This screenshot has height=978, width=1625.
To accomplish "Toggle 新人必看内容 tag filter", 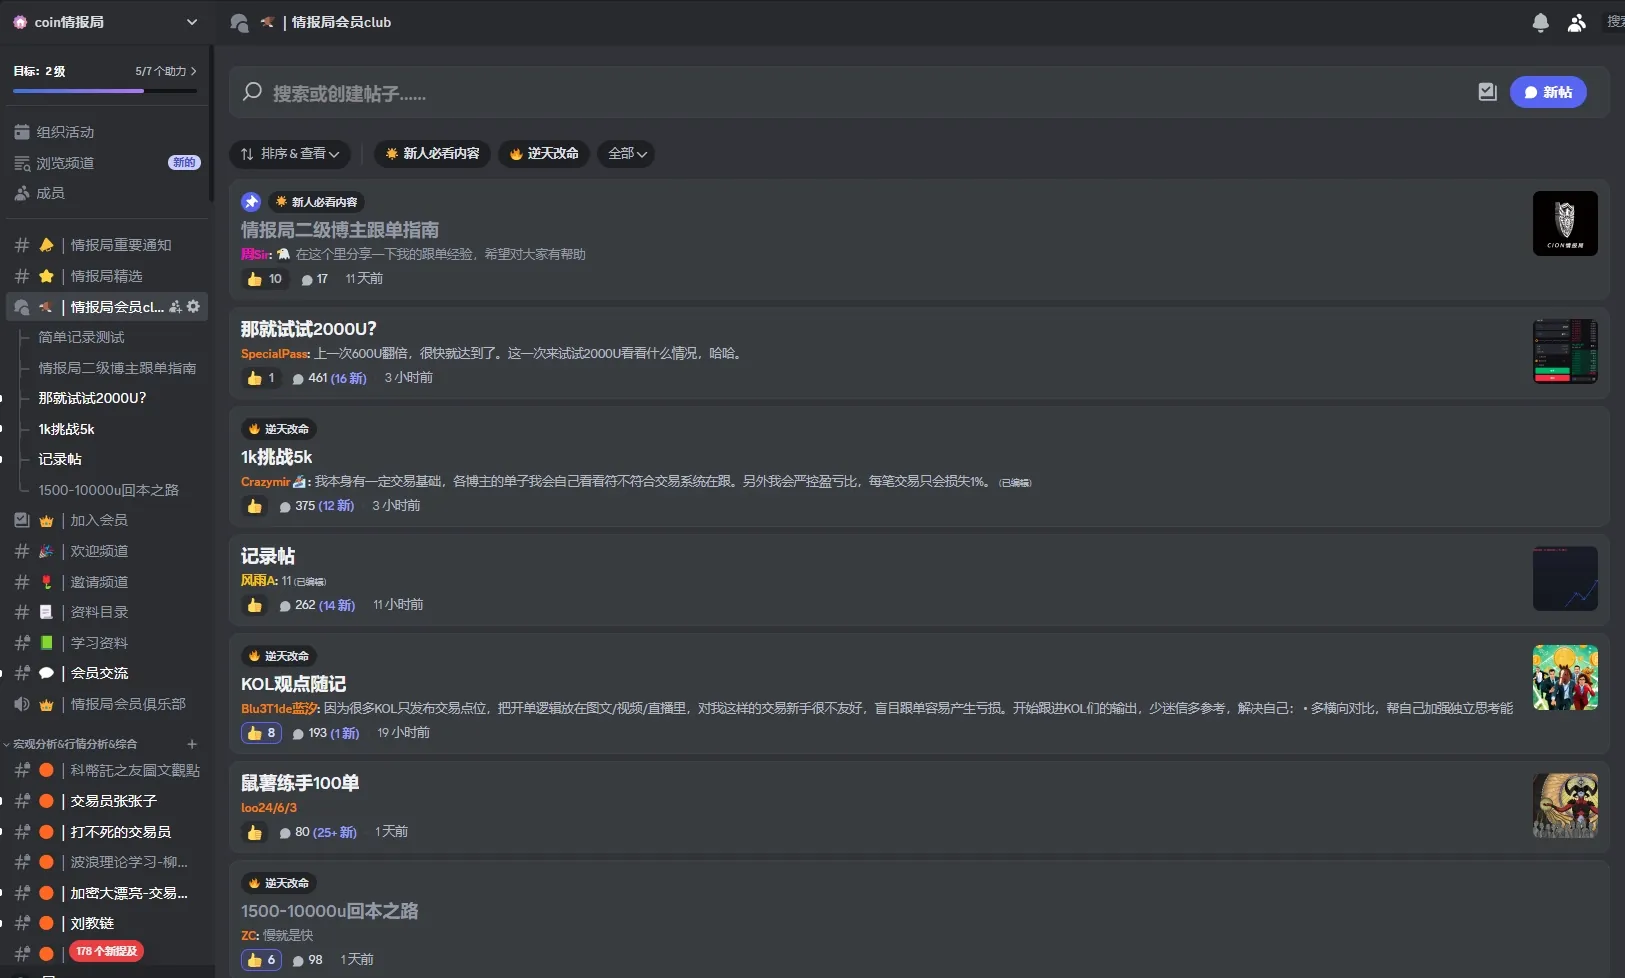I will coord(432,154).
